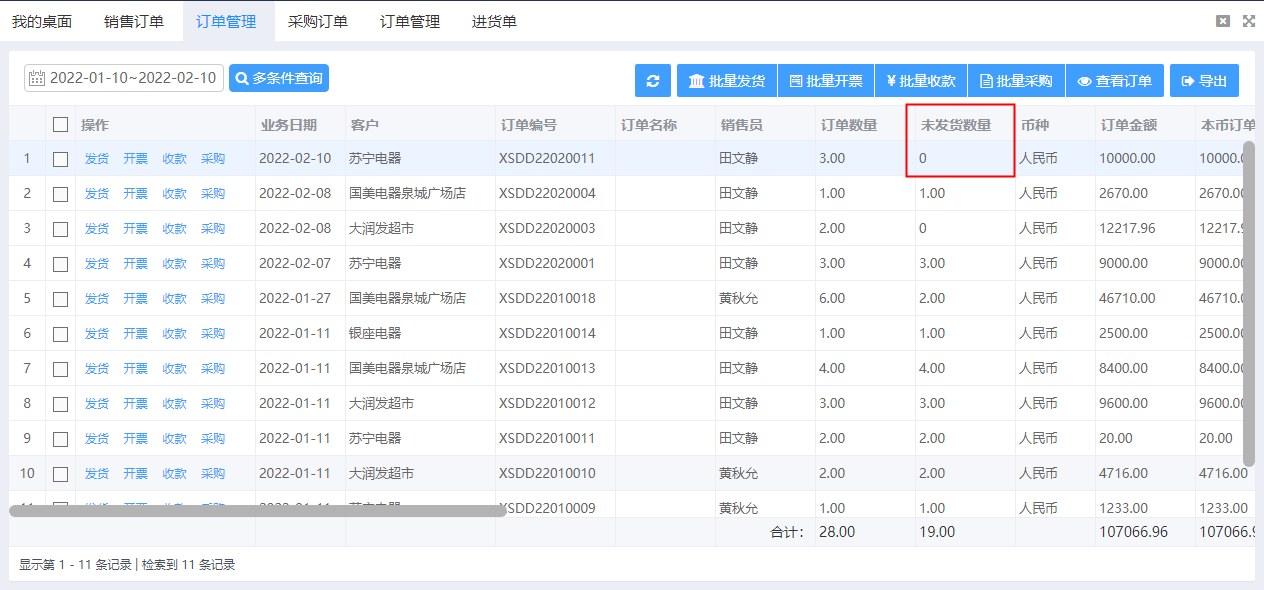Click 订单名称 column header
The height and width of the screenshot is (590, 1264).
tap(665, 125)
